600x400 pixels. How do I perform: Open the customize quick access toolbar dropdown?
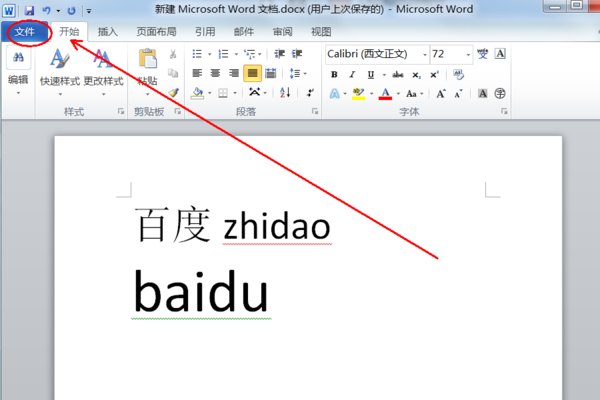(x=89, y=11)
